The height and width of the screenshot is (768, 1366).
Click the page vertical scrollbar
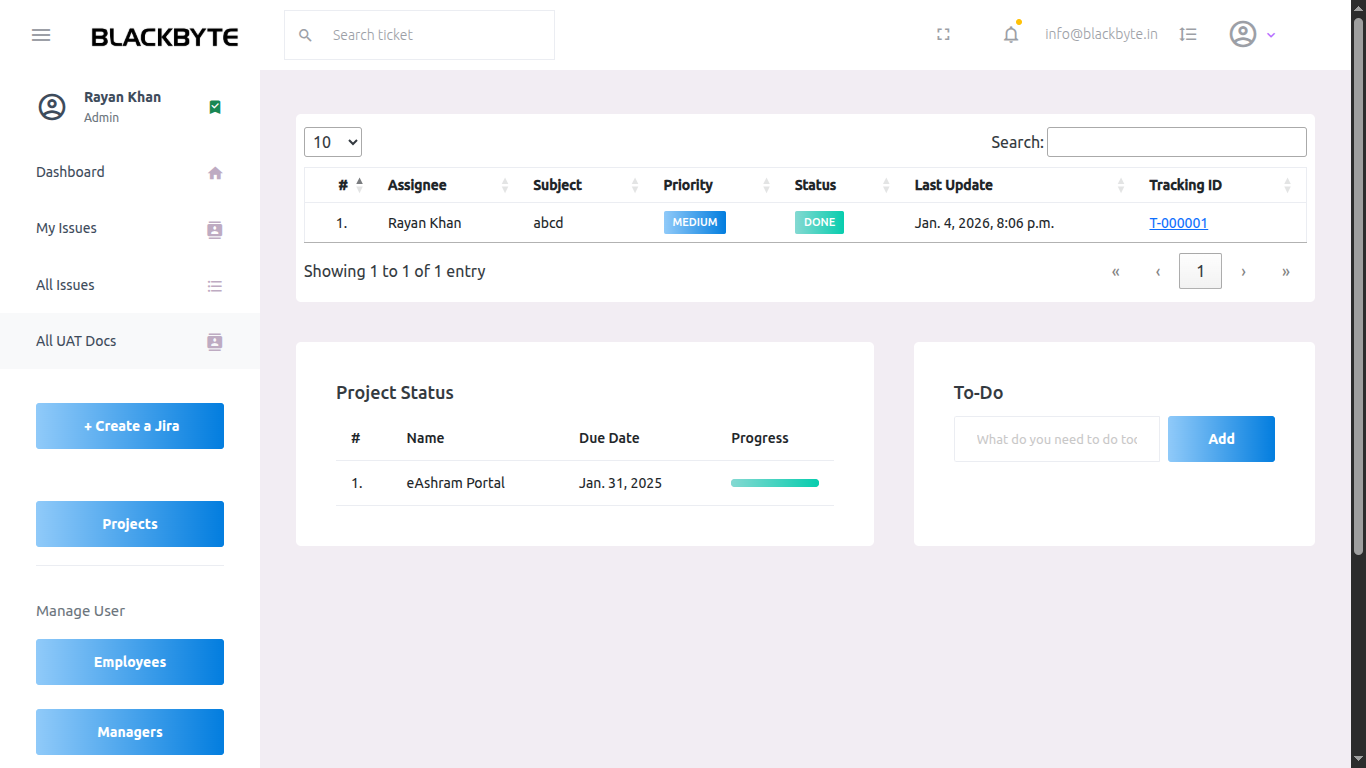coord(1358,285)
